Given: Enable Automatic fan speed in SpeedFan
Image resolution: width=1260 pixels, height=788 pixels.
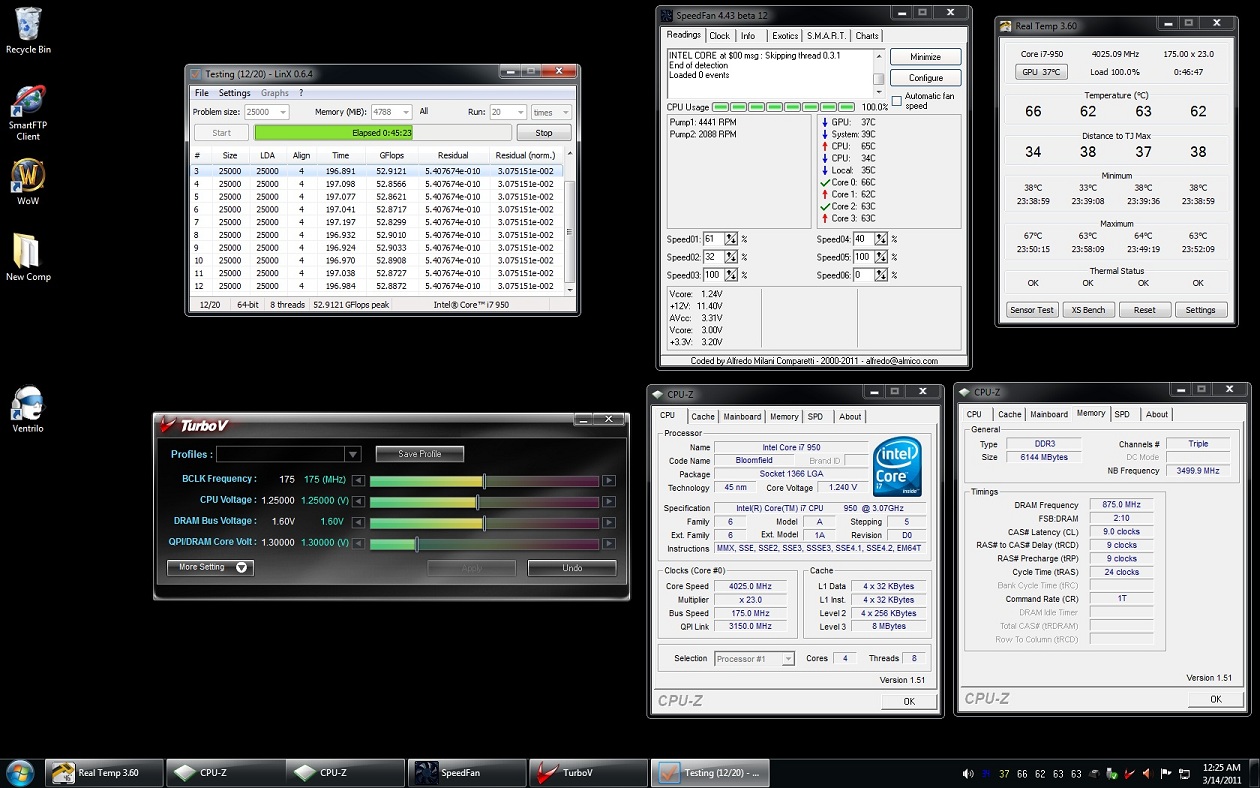Looking at the screenshot, I should [897, 101].
